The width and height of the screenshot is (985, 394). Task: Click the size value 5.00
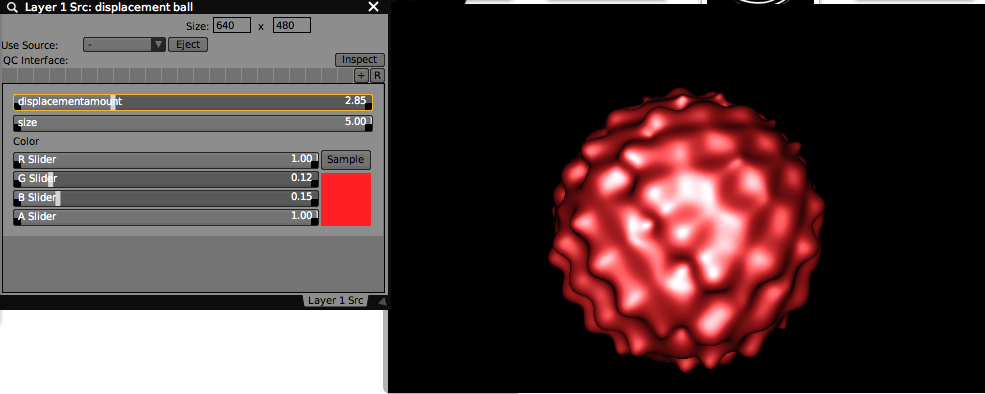click(x=355, y=122)
